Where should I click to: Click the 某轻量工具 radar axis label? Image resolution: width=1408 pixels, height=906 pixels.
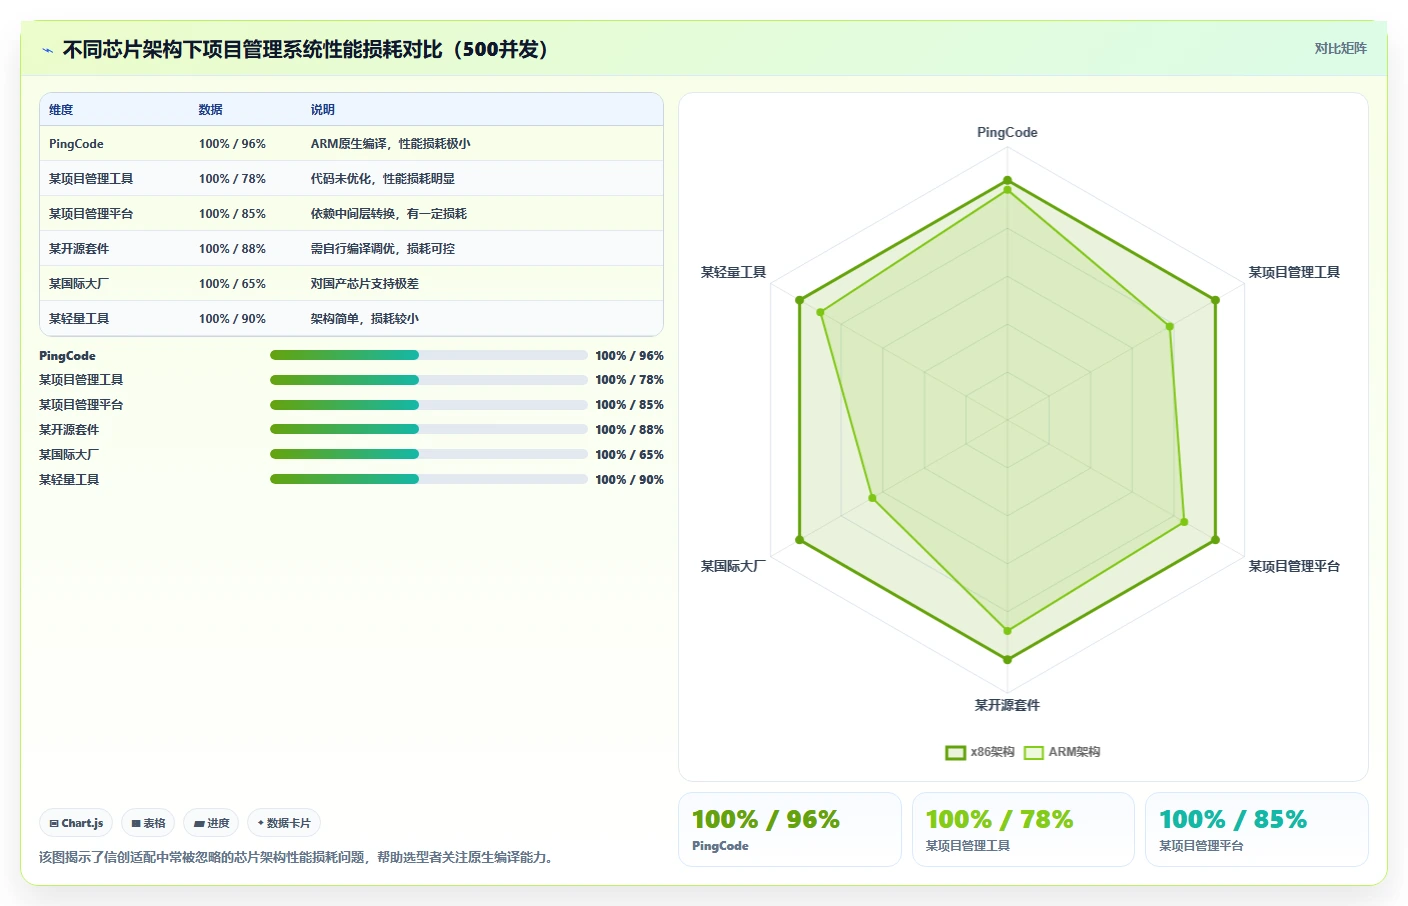733,272
